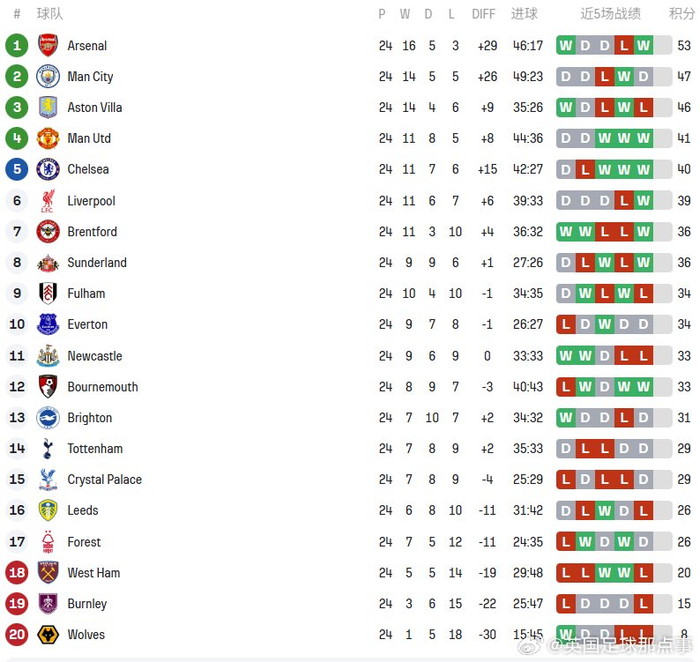
Task: Click the 近5场战绩 column header
Action: point(611,14)
